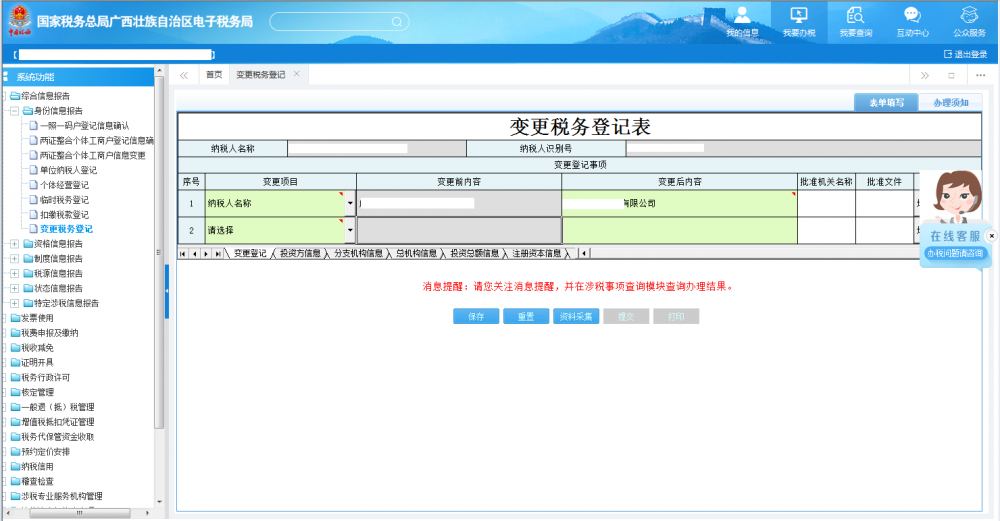Screen dimensions: 1000x521
Task: Select the 投资方信息 sheet tab
Action: [300, 254]
